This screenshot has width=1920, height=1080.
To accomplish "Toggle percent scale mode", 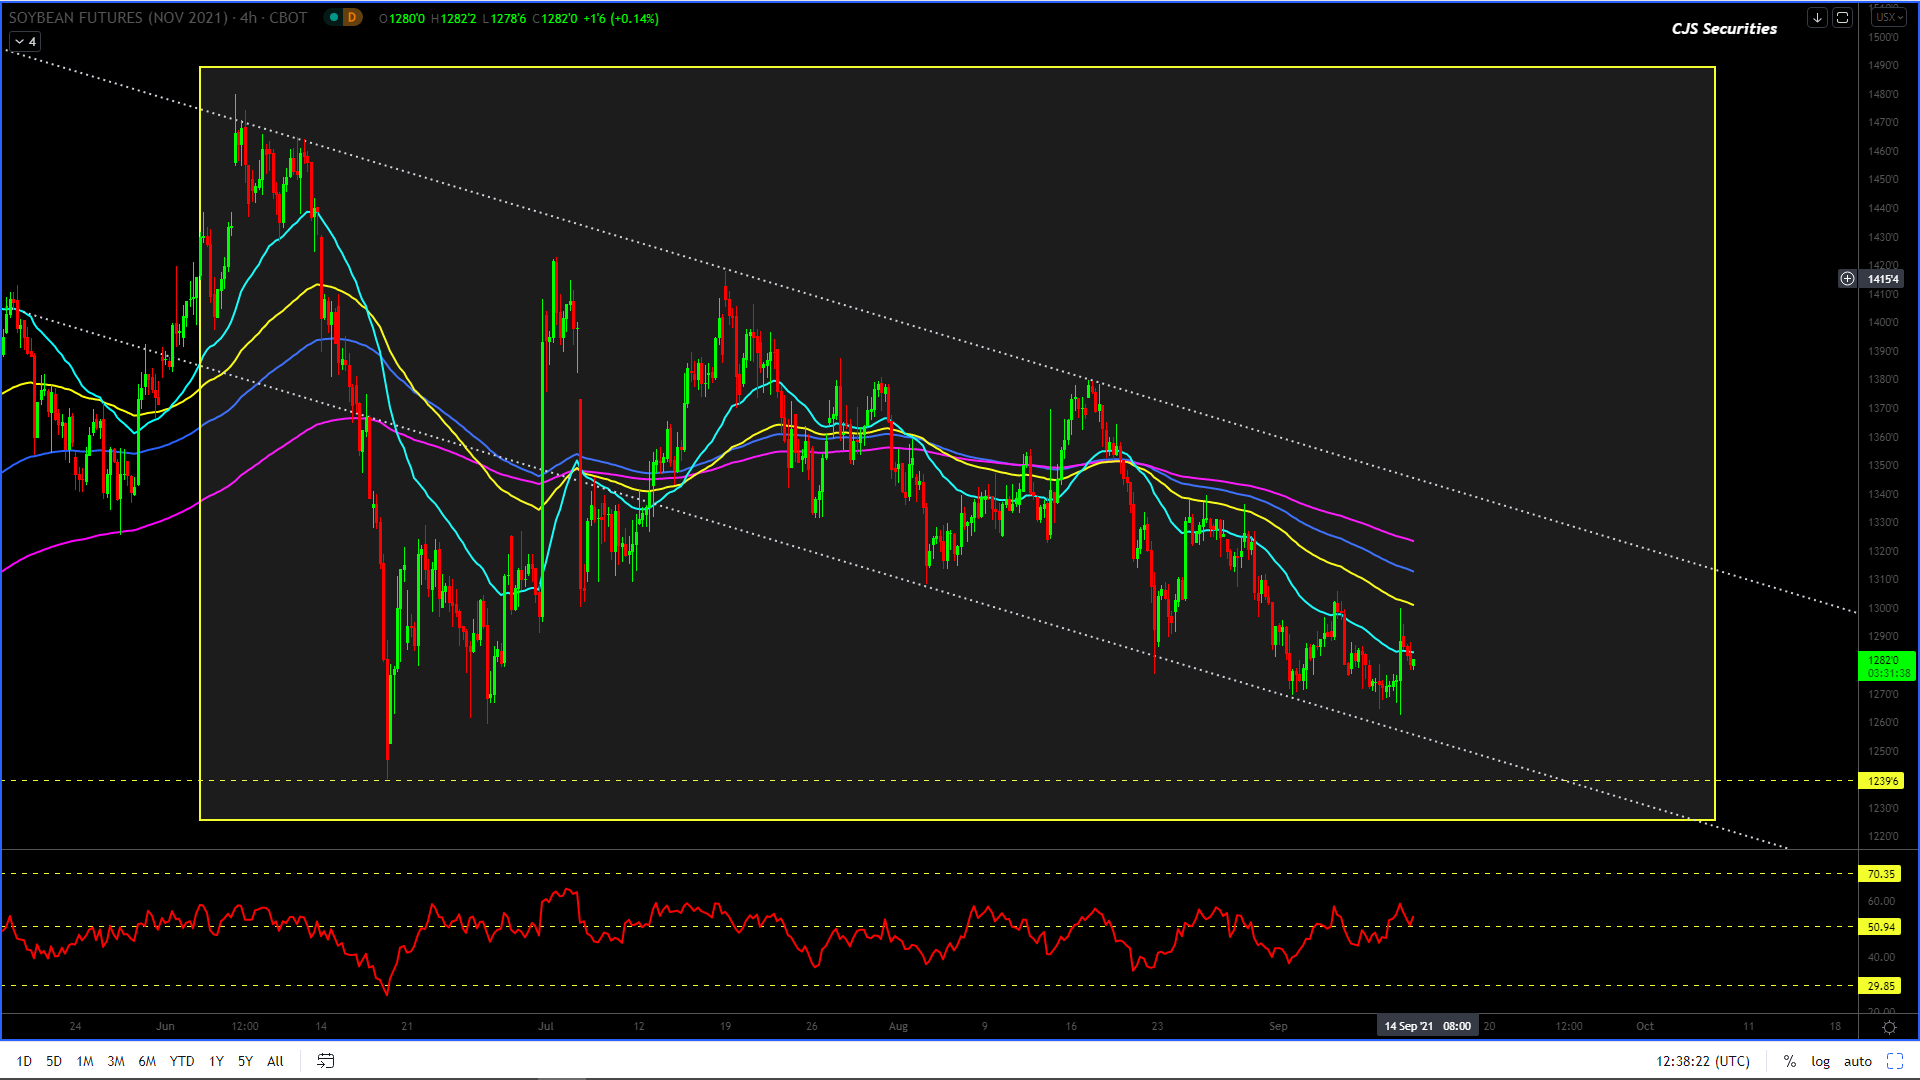I will (x=1789, y=1061).
